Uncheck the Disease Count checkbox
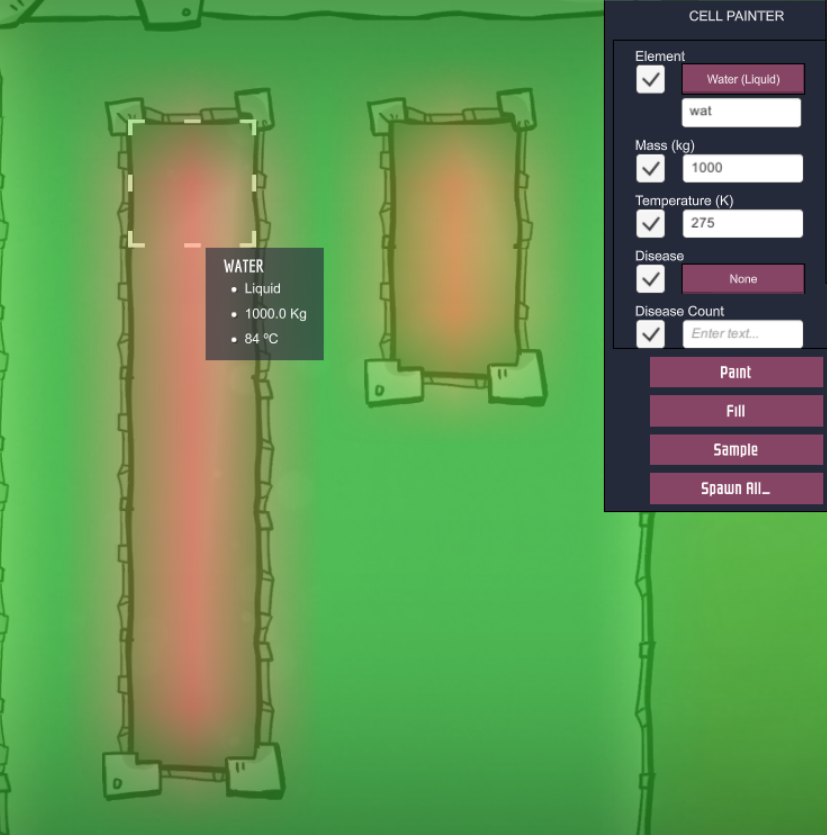827x835 pixels. coord(650,333)
